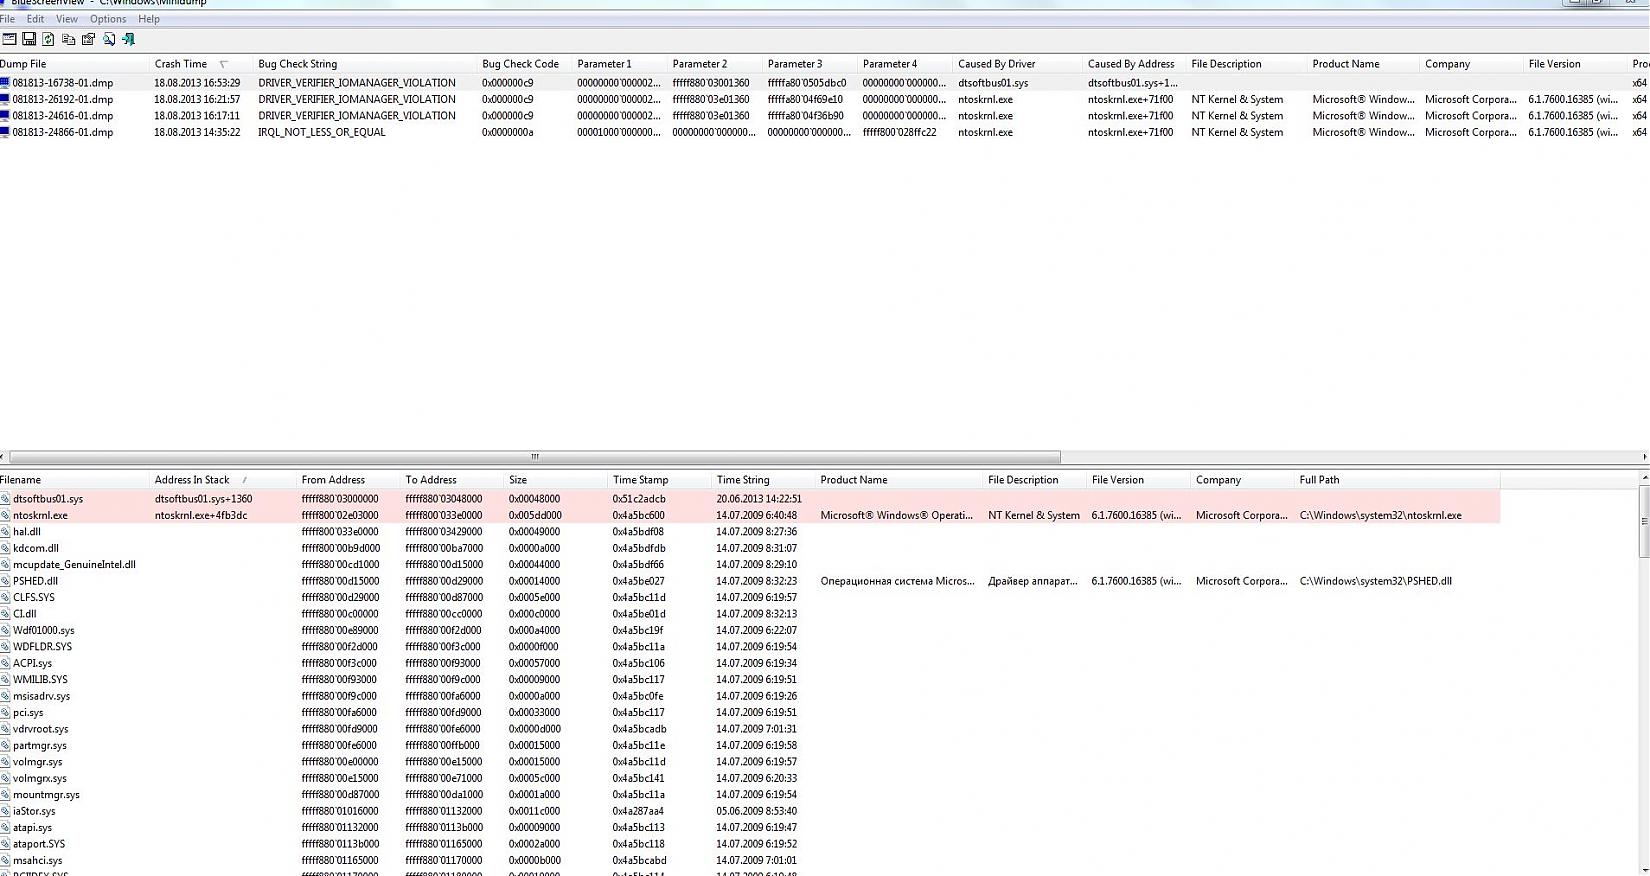Image resolution: width=1650 pixels, height=876 pixels.
Task: Select the vdrvroot.sys filename
Action: (x=40, y=729)
